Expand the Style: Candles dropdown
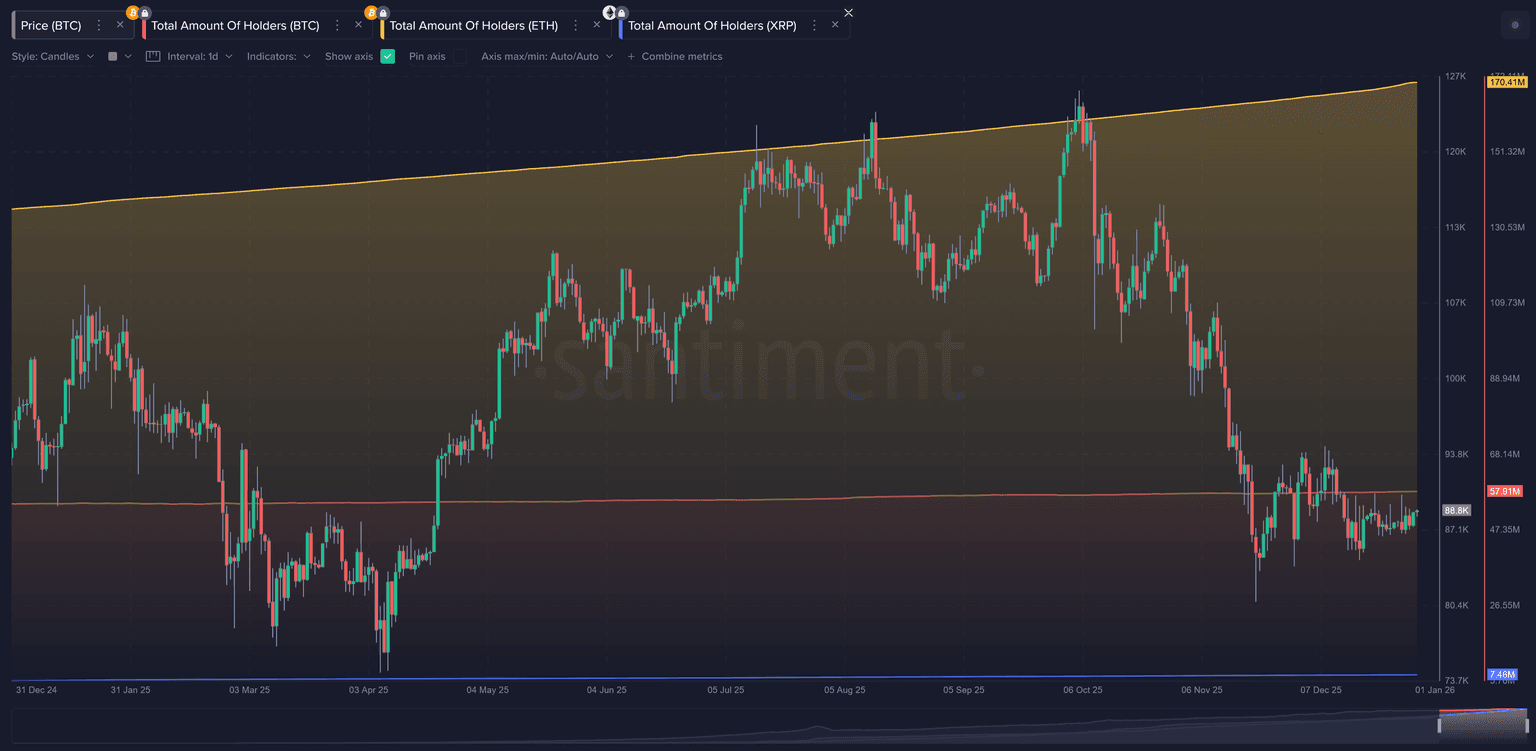This screenshot has width=1536, height=751. 53,57
